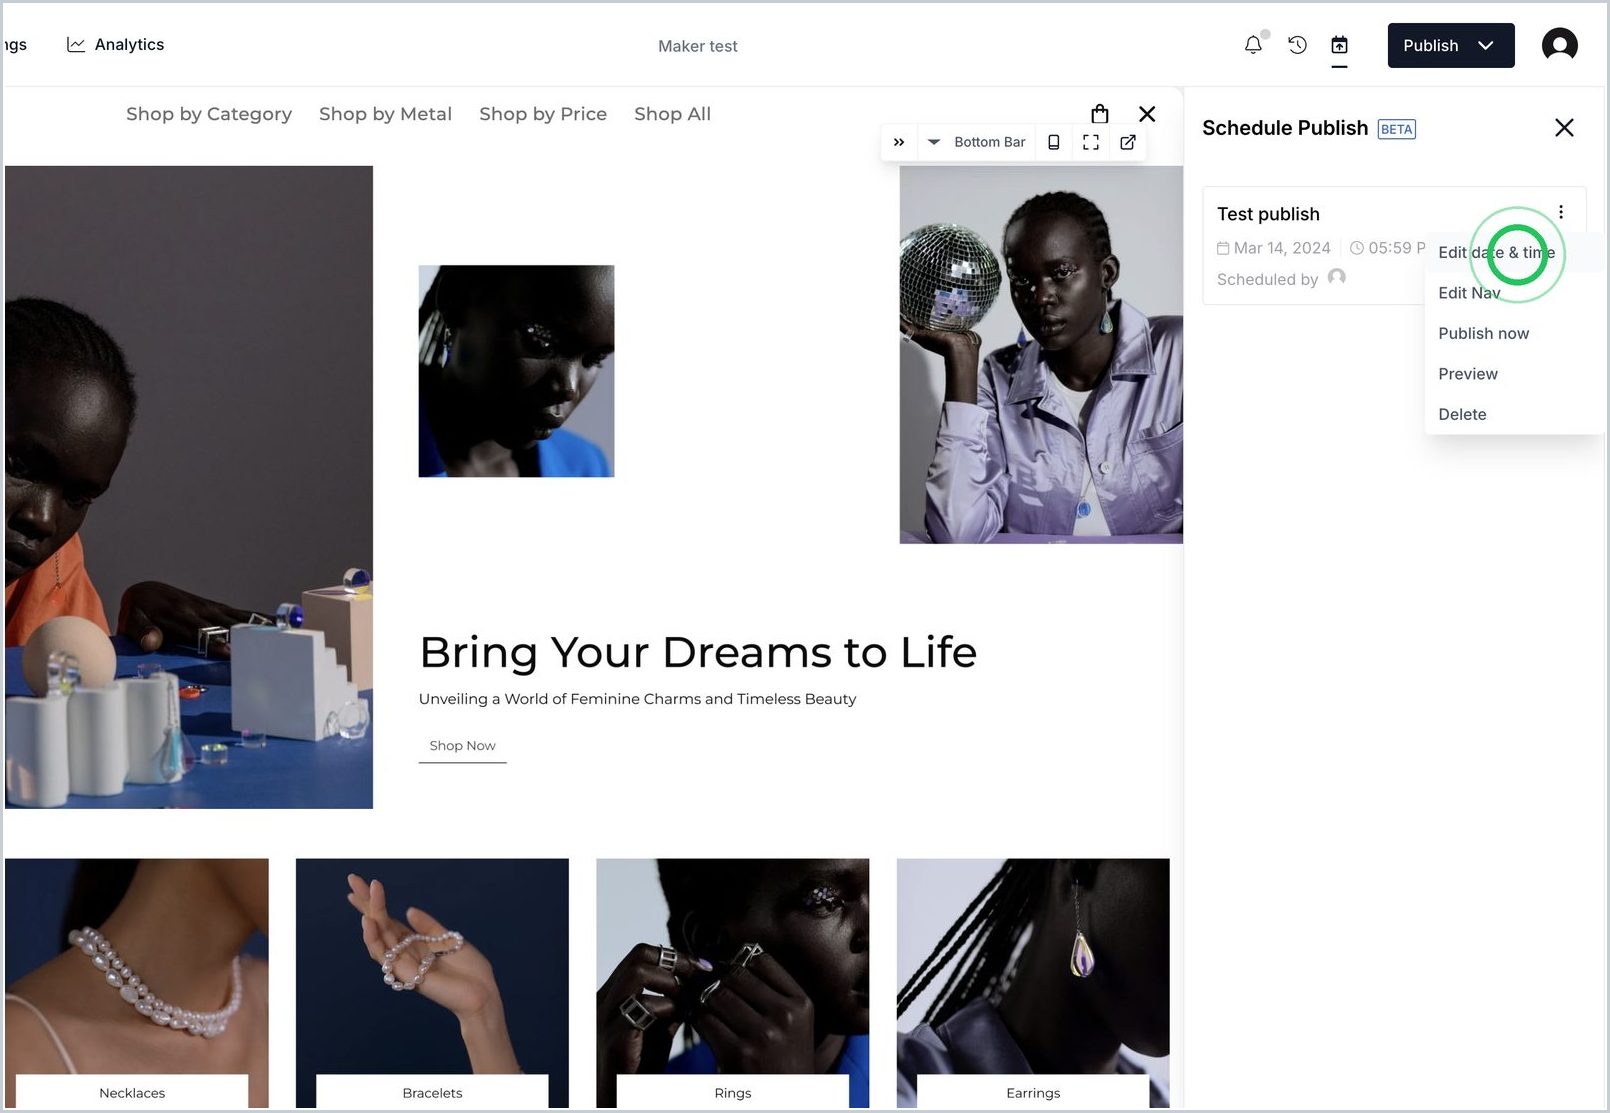1610x1113 pixels.
Task: Open the Necklaces category thumbnail
Action: (136, 982)
